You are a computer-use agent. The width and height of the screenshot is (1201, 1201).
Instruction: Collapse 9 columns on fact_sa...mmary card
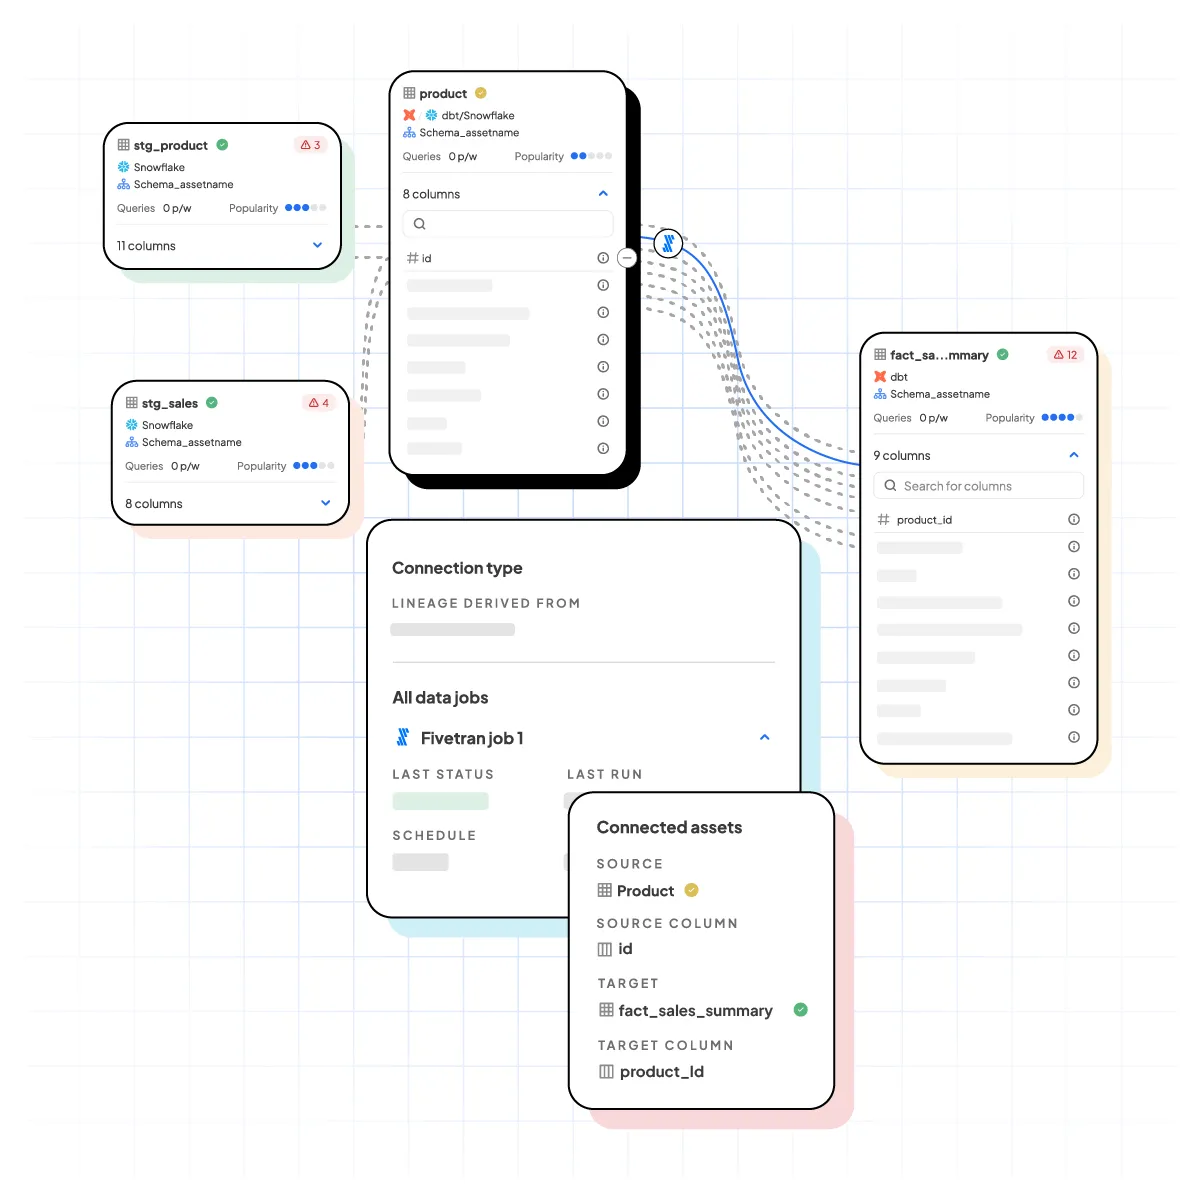pyautogui.click(x=1074, y=455)
